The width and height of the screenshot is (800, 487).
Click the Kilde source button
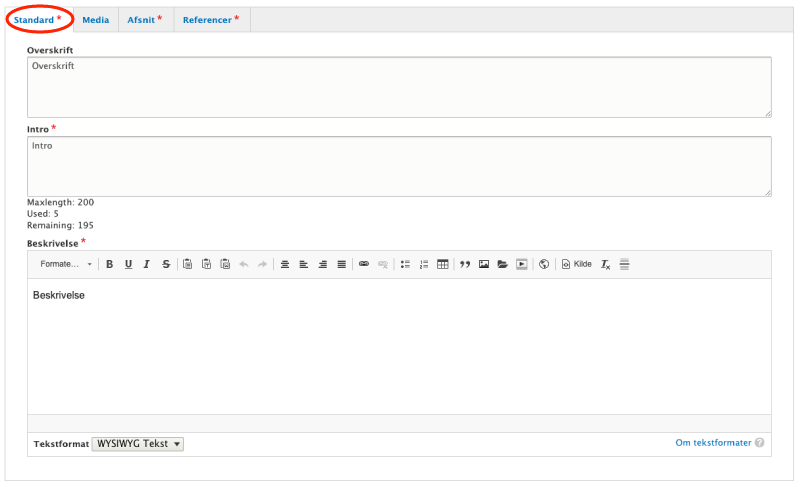coord(576,264)
